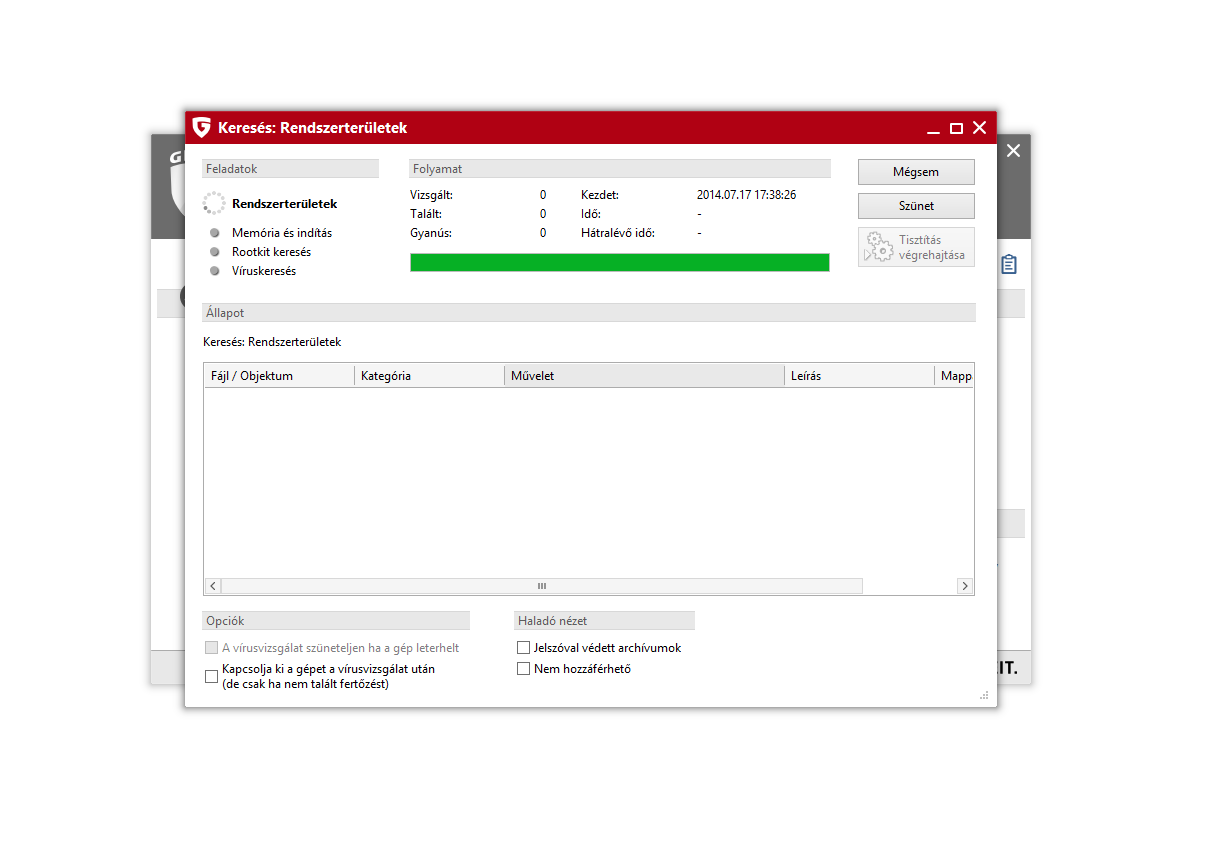Click the right arrow of the horizontal scrollbar

pyautogui.click(x=965, y=586)
